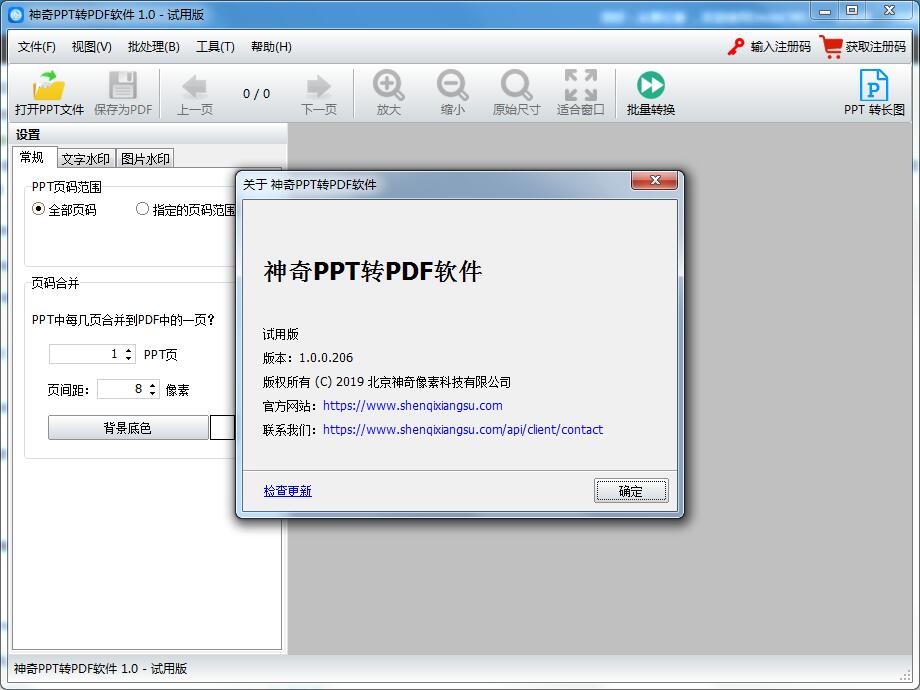Select the 全部页码 radio button
The image size is (920, 690).
(37, 208)
